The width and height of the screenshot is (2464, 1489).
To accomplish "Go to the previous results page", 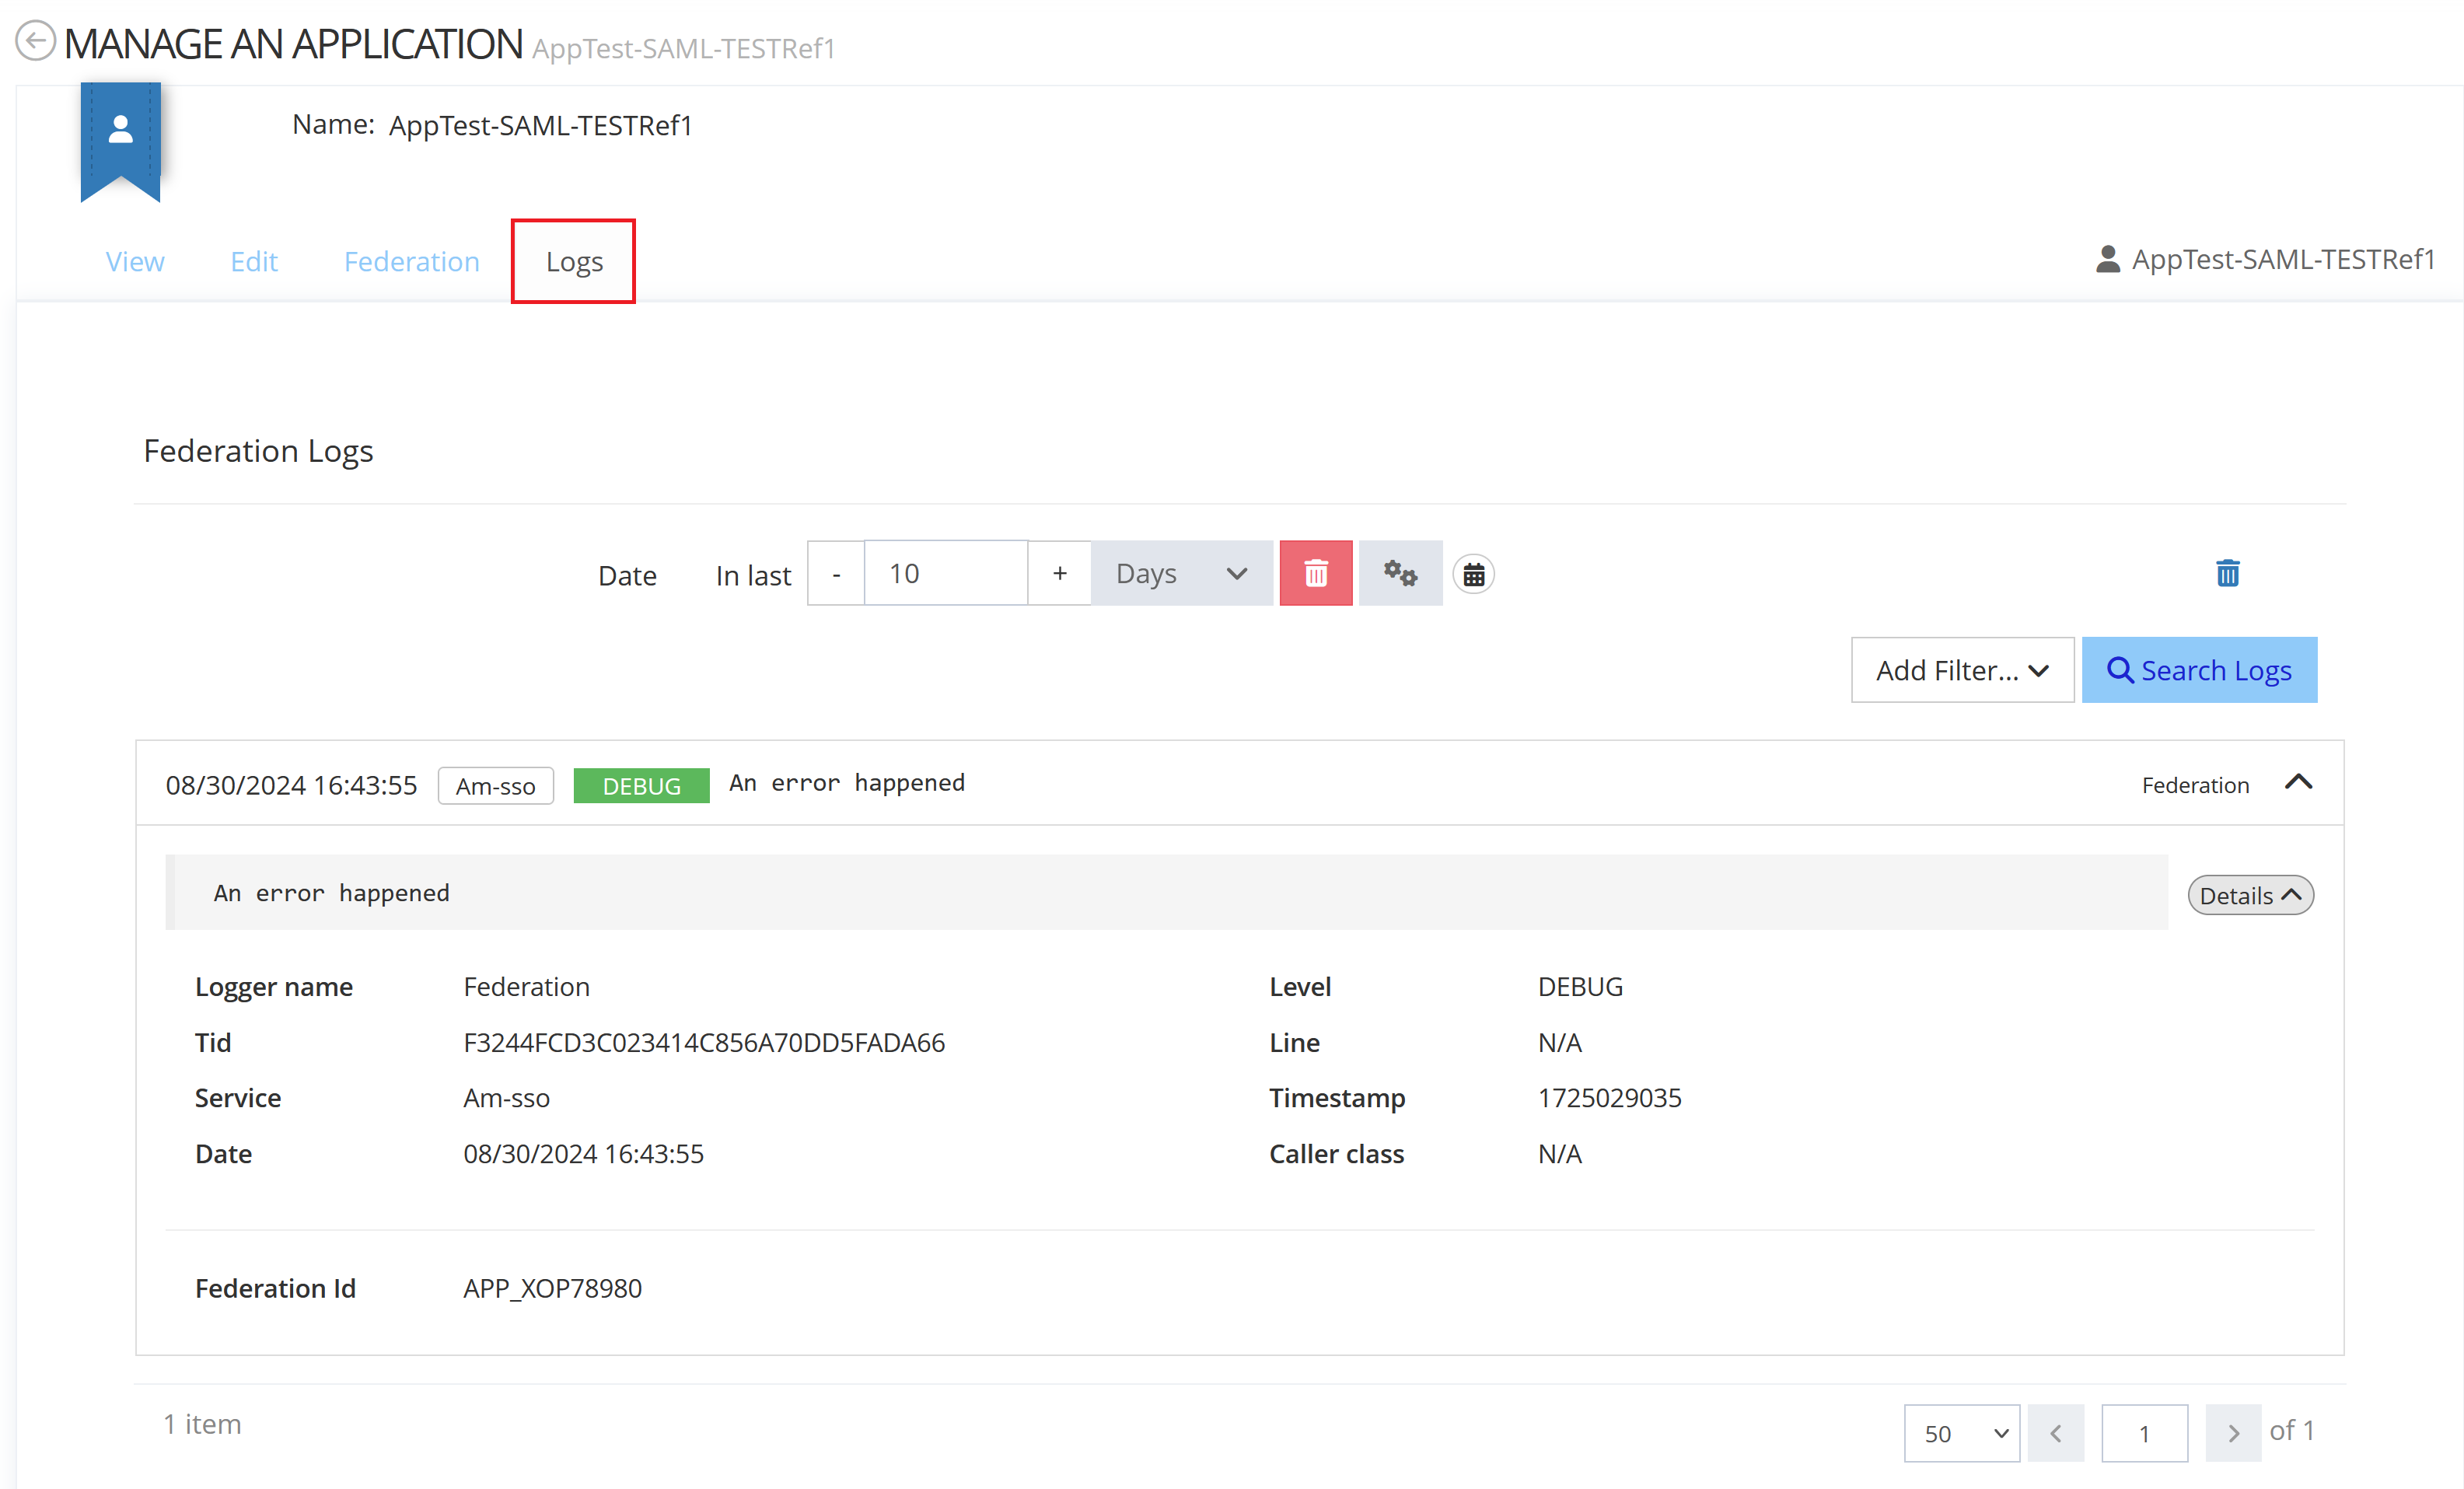I will pyautogui.click(x=2055, y=1433).
